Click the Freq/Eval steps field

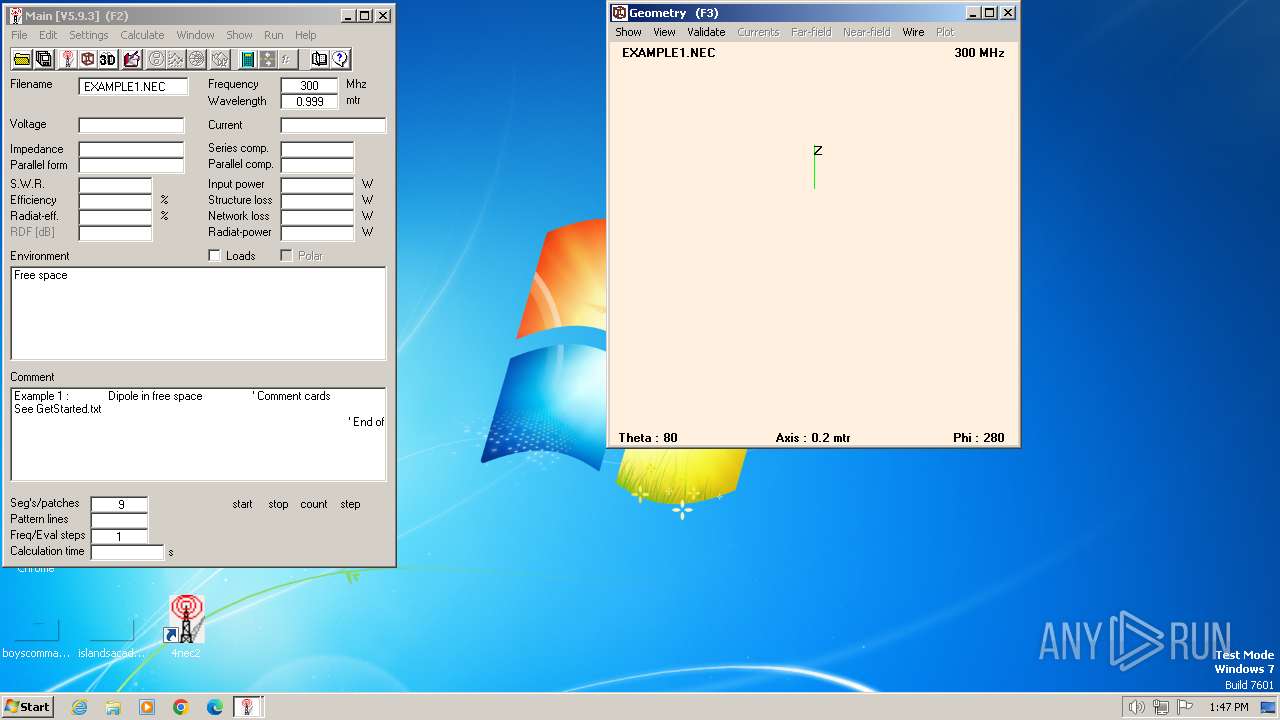point(119,537)
